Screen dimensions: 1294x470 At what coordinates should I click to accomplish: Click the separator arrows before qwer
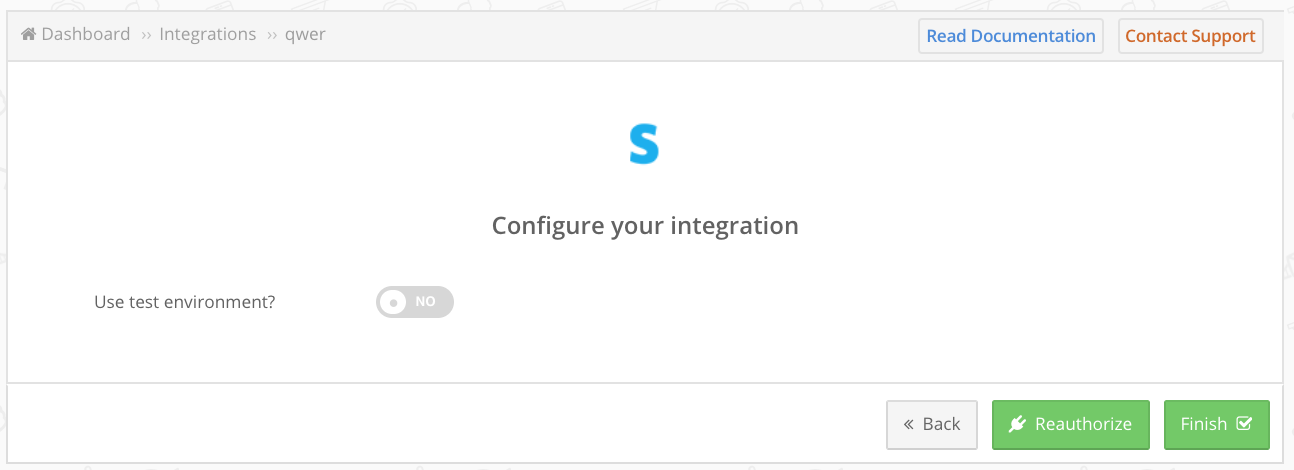[271, 35]
